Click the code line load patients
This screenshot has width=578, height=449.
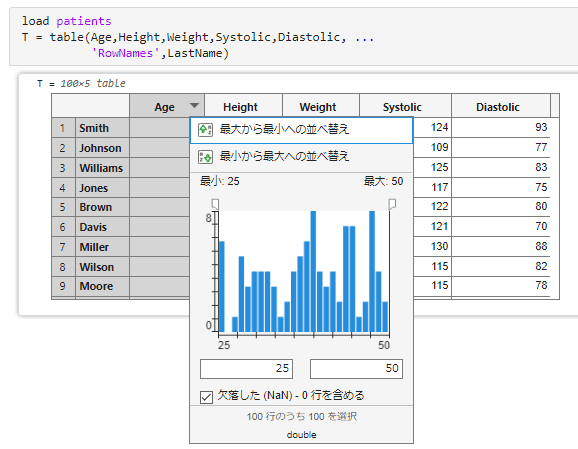[67, 21]
